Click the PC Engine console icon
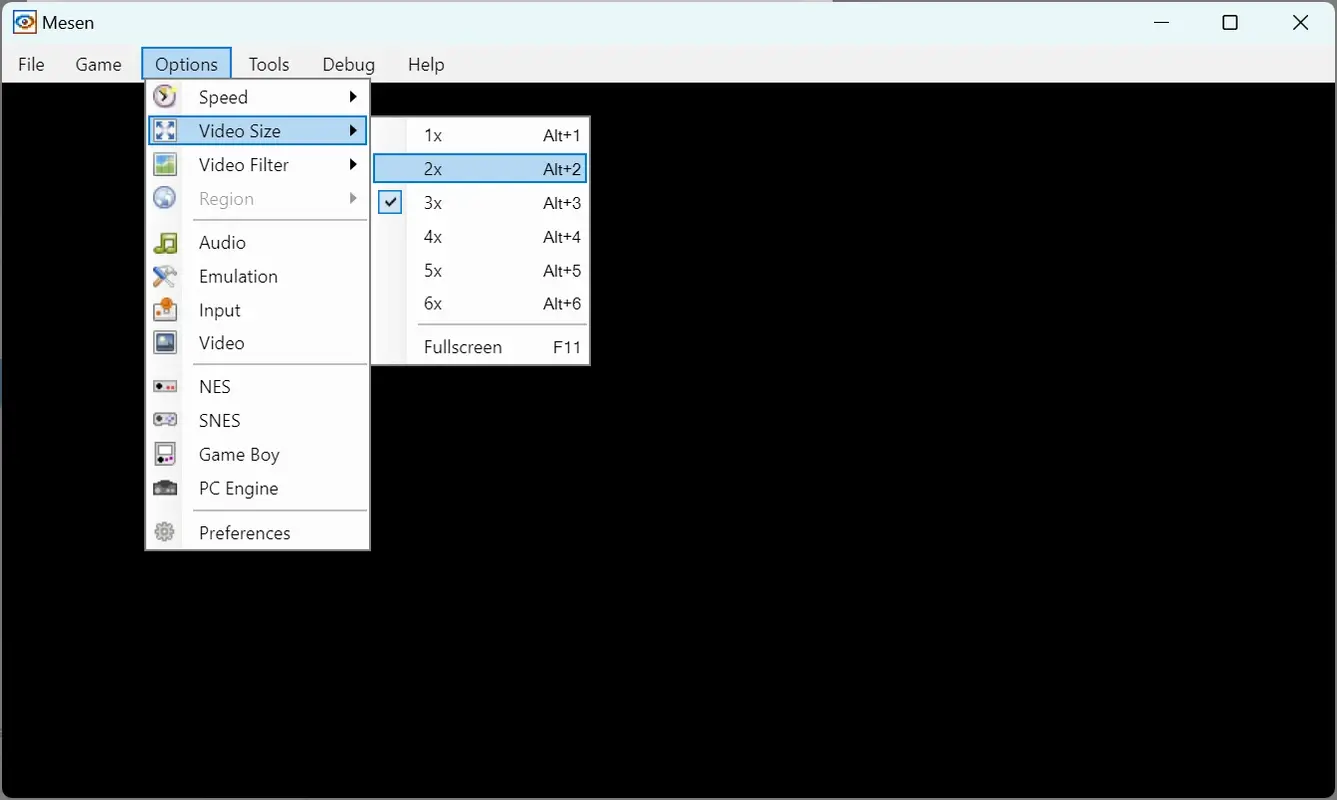Viewport: 1337px width, 800px height. [x=164, y=487]
